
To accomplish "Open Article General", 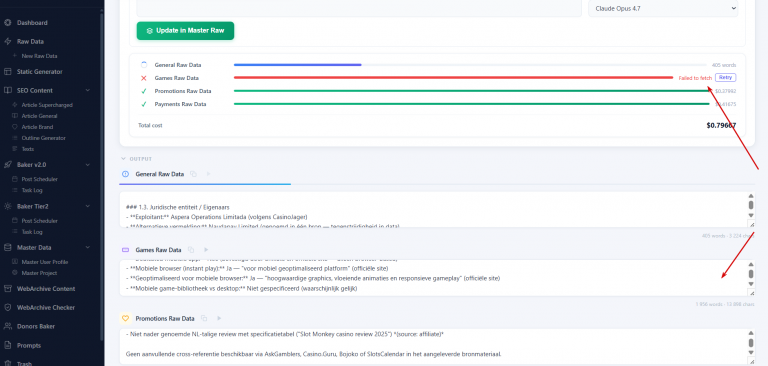I will (x=39, y=116).
